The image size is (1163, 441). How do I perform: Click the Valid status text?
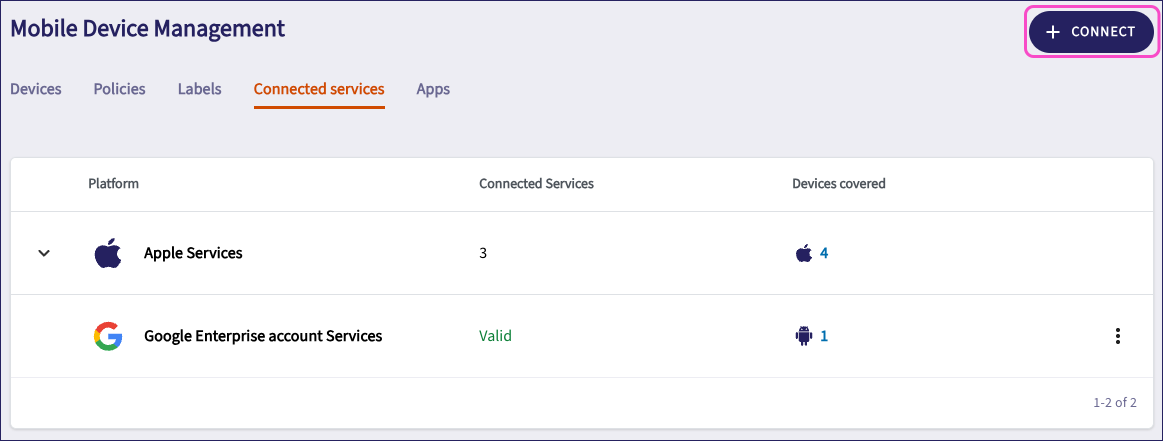click(495, 336)
